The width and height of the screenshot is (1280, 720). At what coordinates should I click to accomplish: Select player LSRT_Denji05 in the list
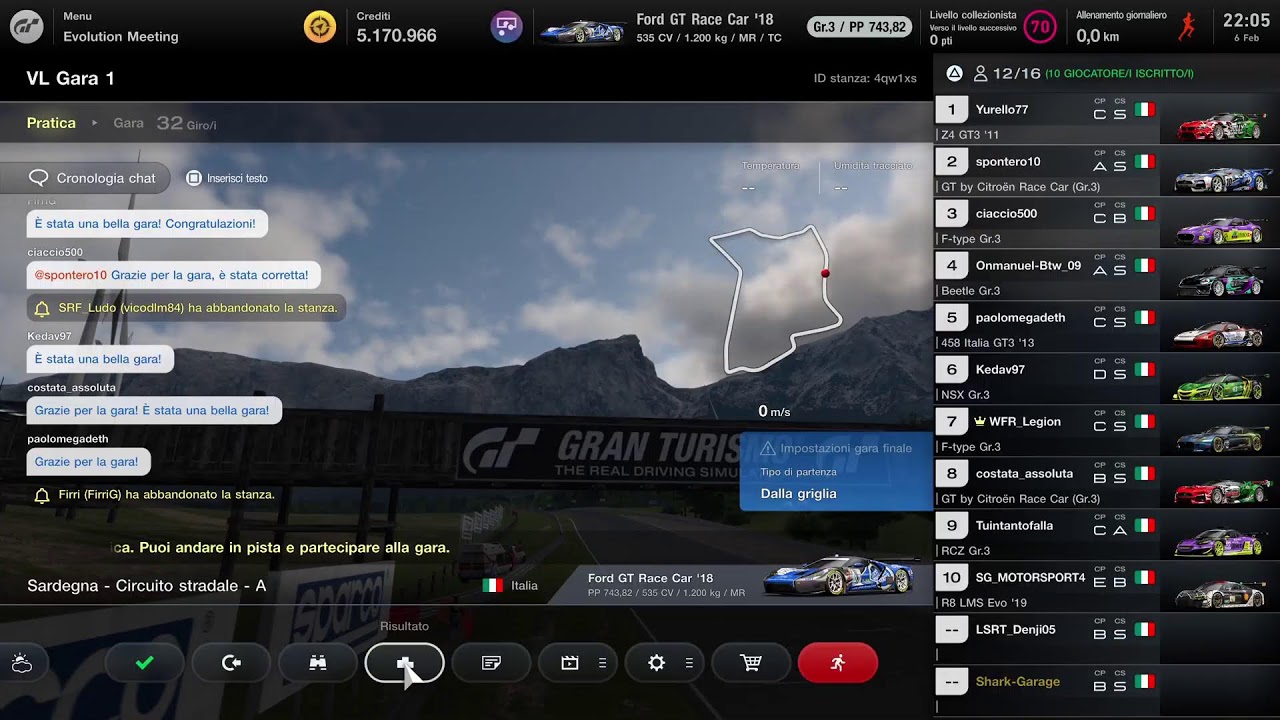1107,640
